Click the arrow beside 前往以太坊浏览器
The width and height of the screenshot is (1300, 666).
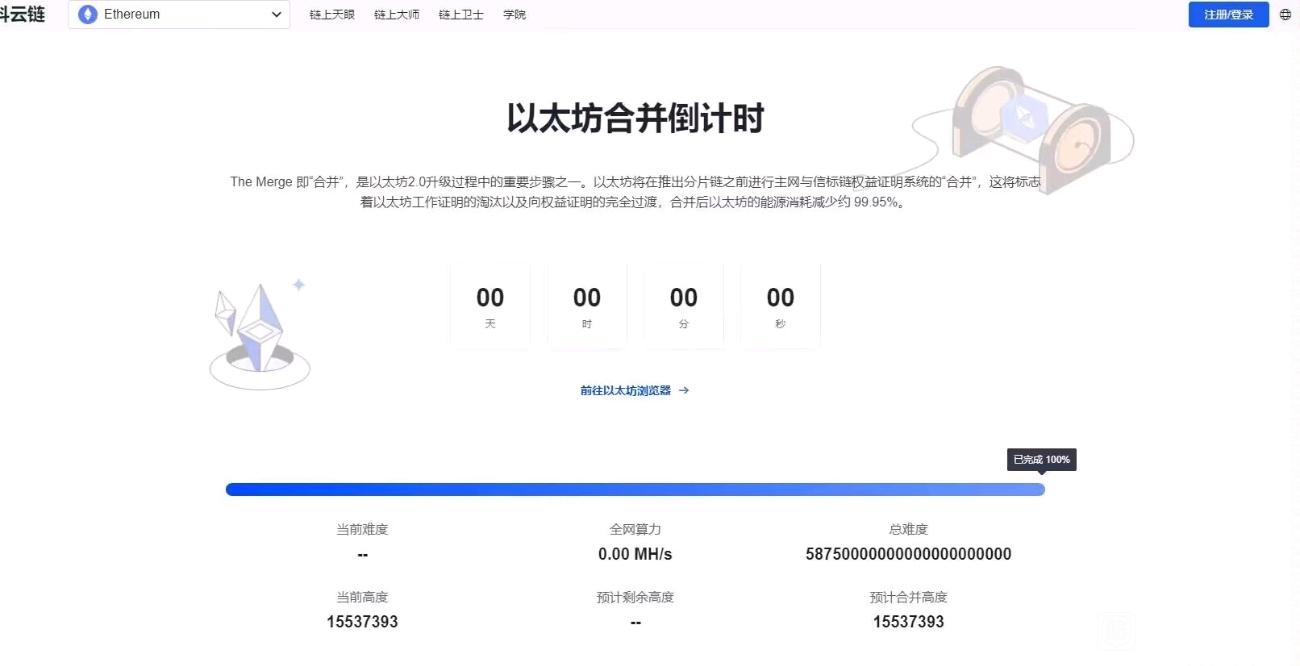(684, 391)
